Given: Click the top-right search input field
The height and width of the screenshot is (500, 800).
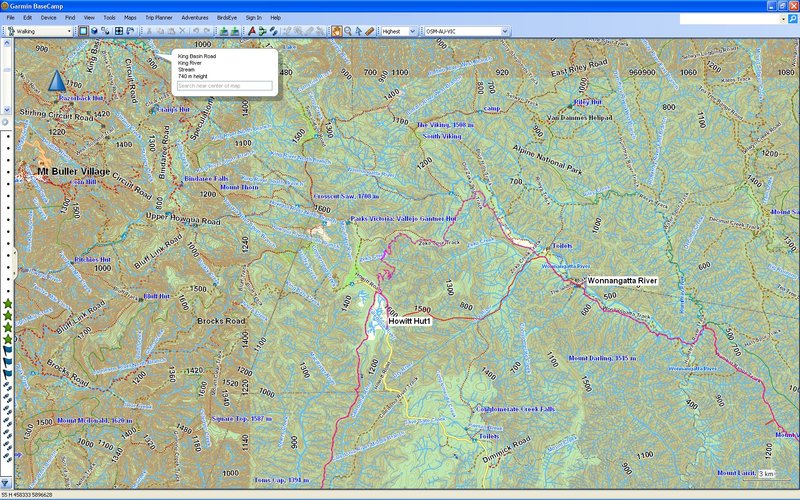Looking at the screenshot, I should pyautogui.click(x=730, y=19).
